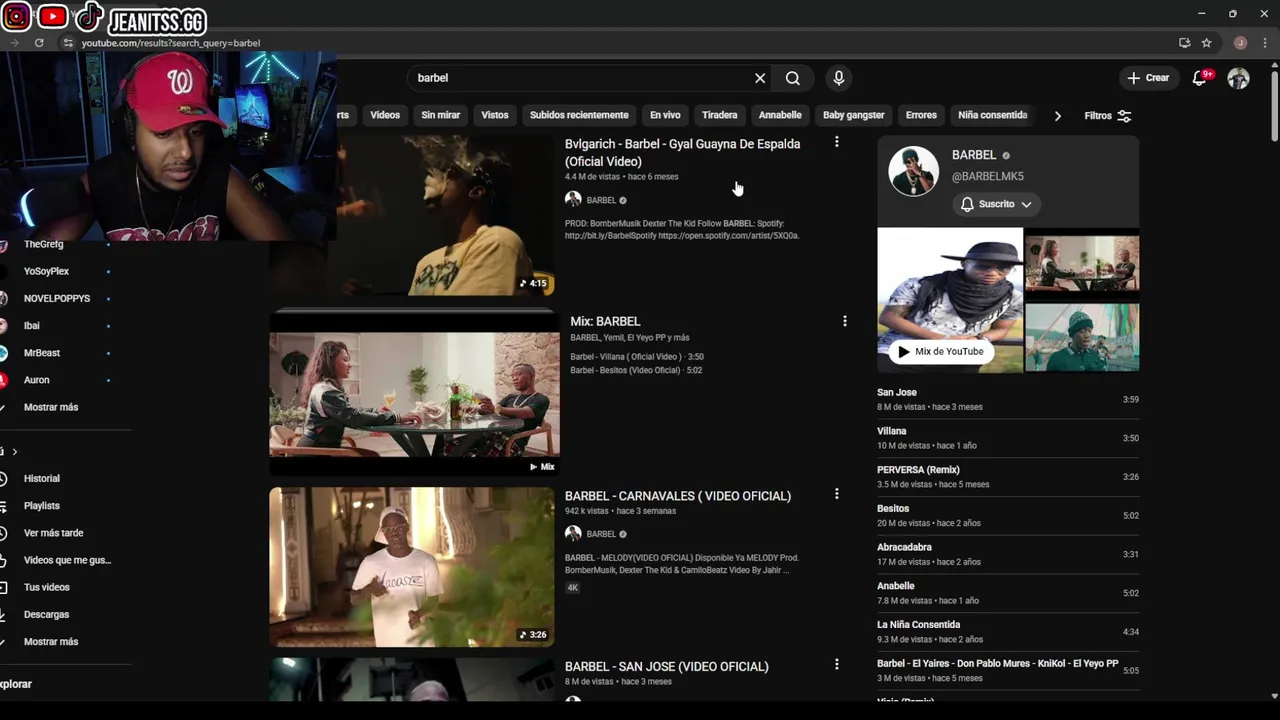The width and height of the screenshot is (1280, 720).
Task: Click the CARNAVALES video thumbnail
Action: [411, 566]
